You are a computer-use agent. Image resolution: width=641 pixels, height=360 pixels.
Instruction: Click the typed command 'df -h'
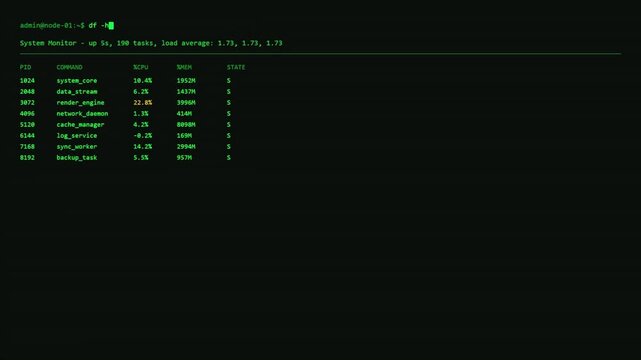[99, 25]
